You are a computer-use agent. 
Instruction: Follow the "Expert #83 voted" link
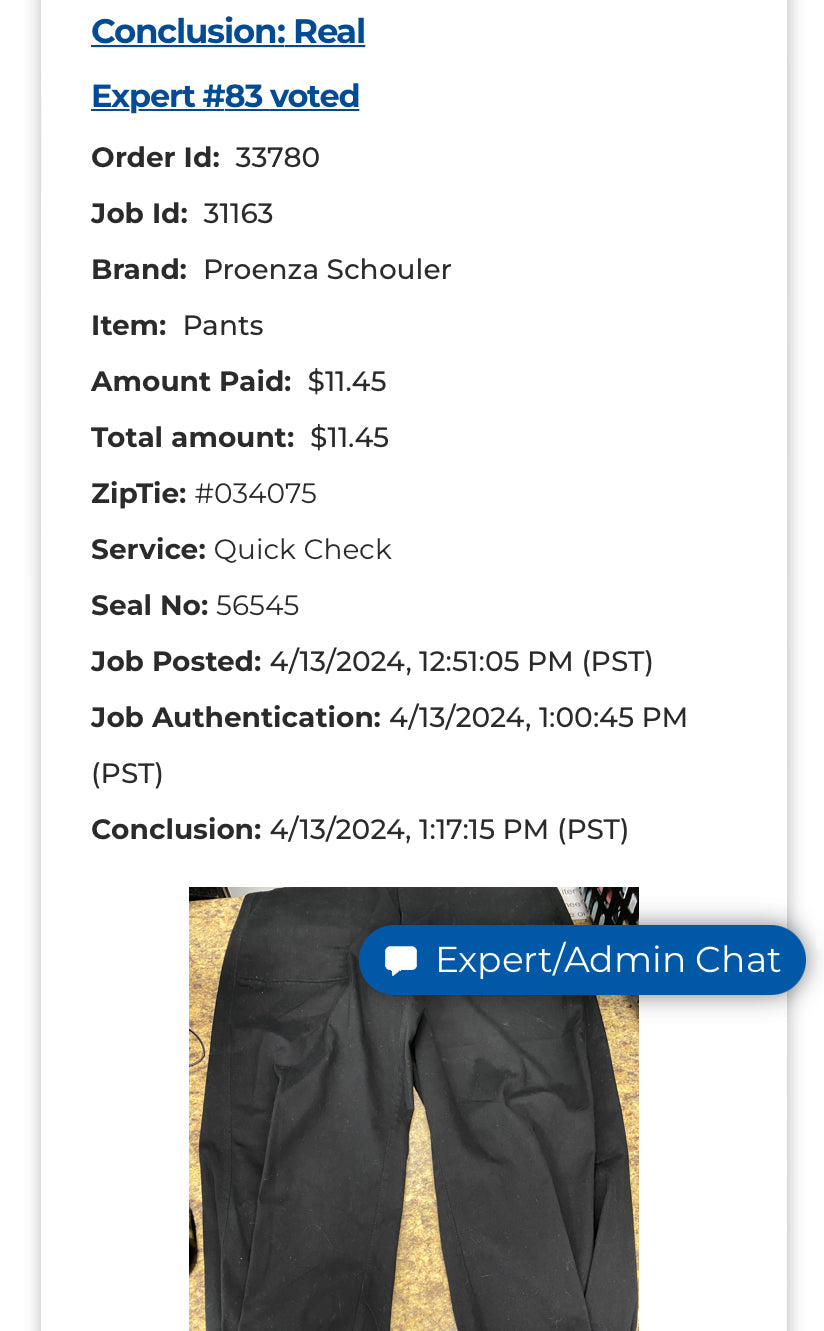point(225,96)
